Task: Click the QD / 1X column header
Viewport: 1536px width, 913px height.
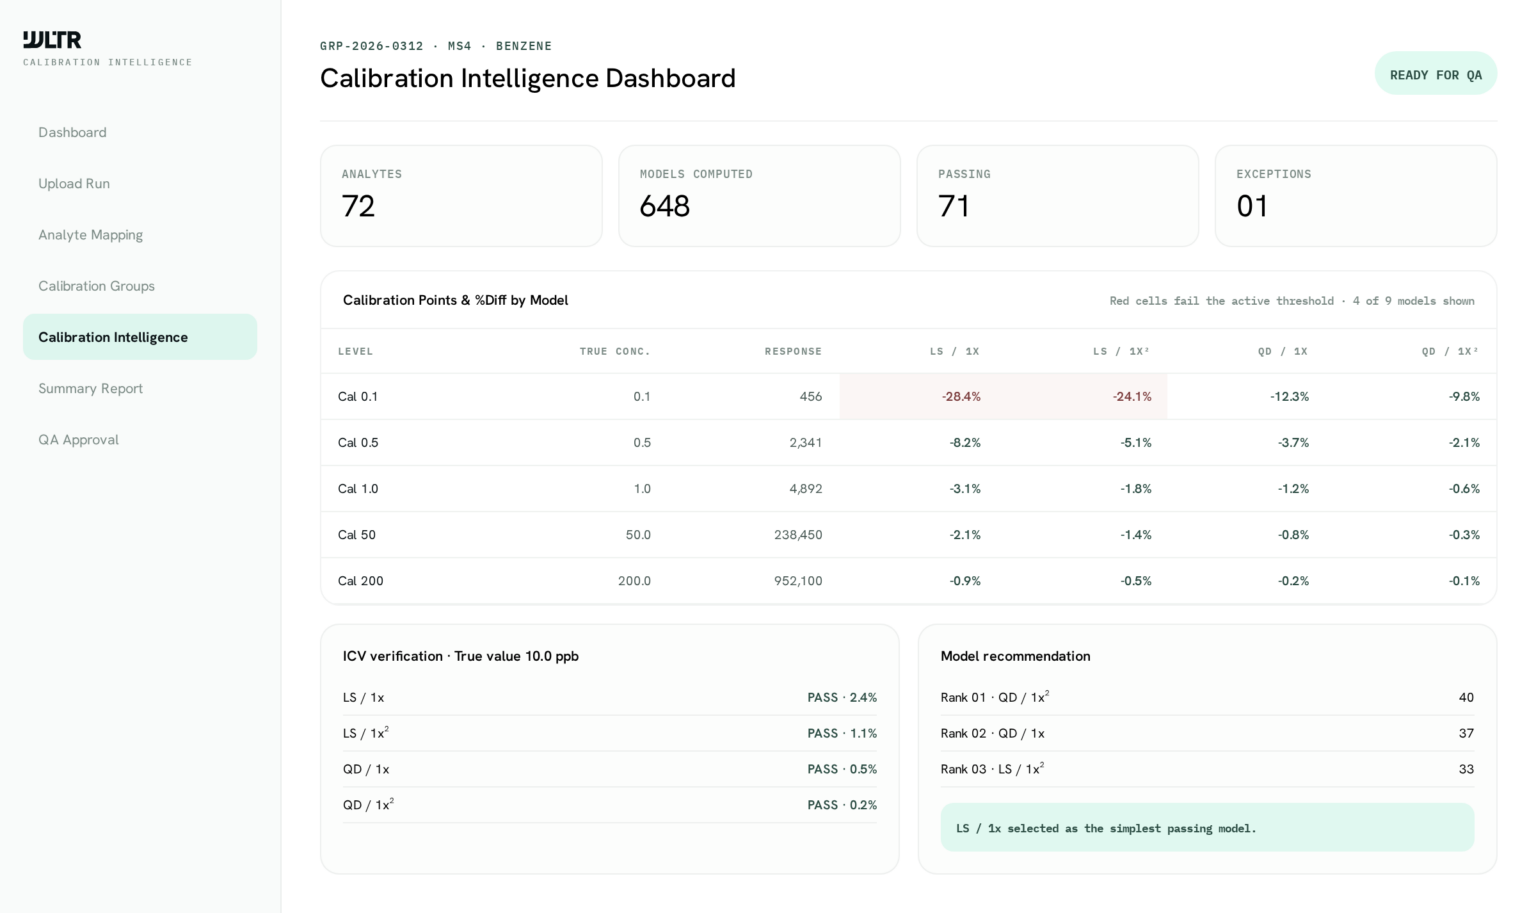Action: pyautogui.click(x=1283, y=351)
